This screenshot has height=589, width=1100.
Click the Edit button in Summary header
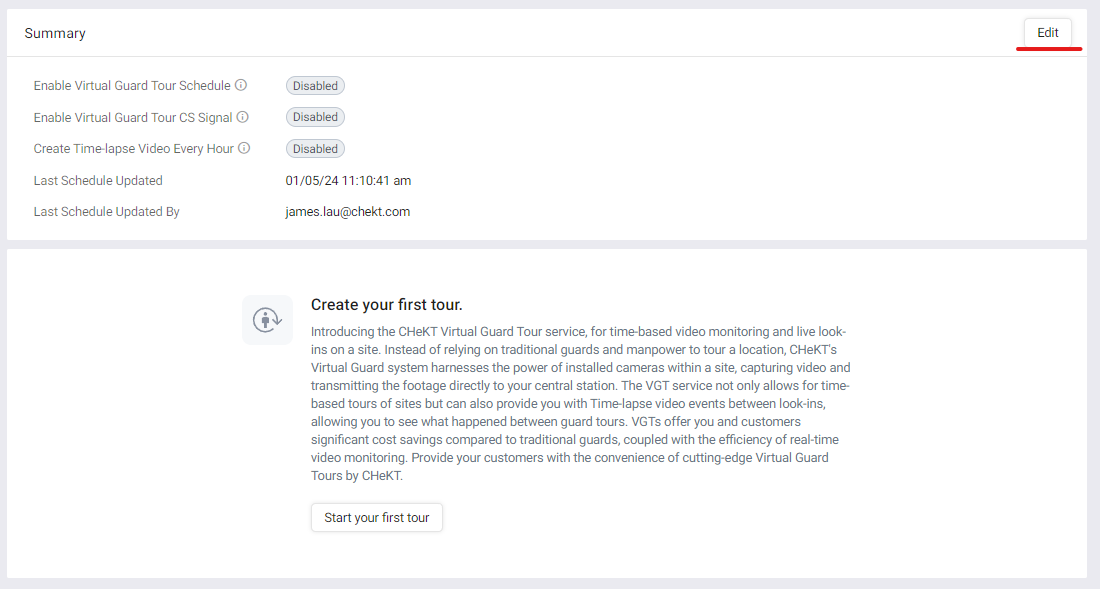1047,32
